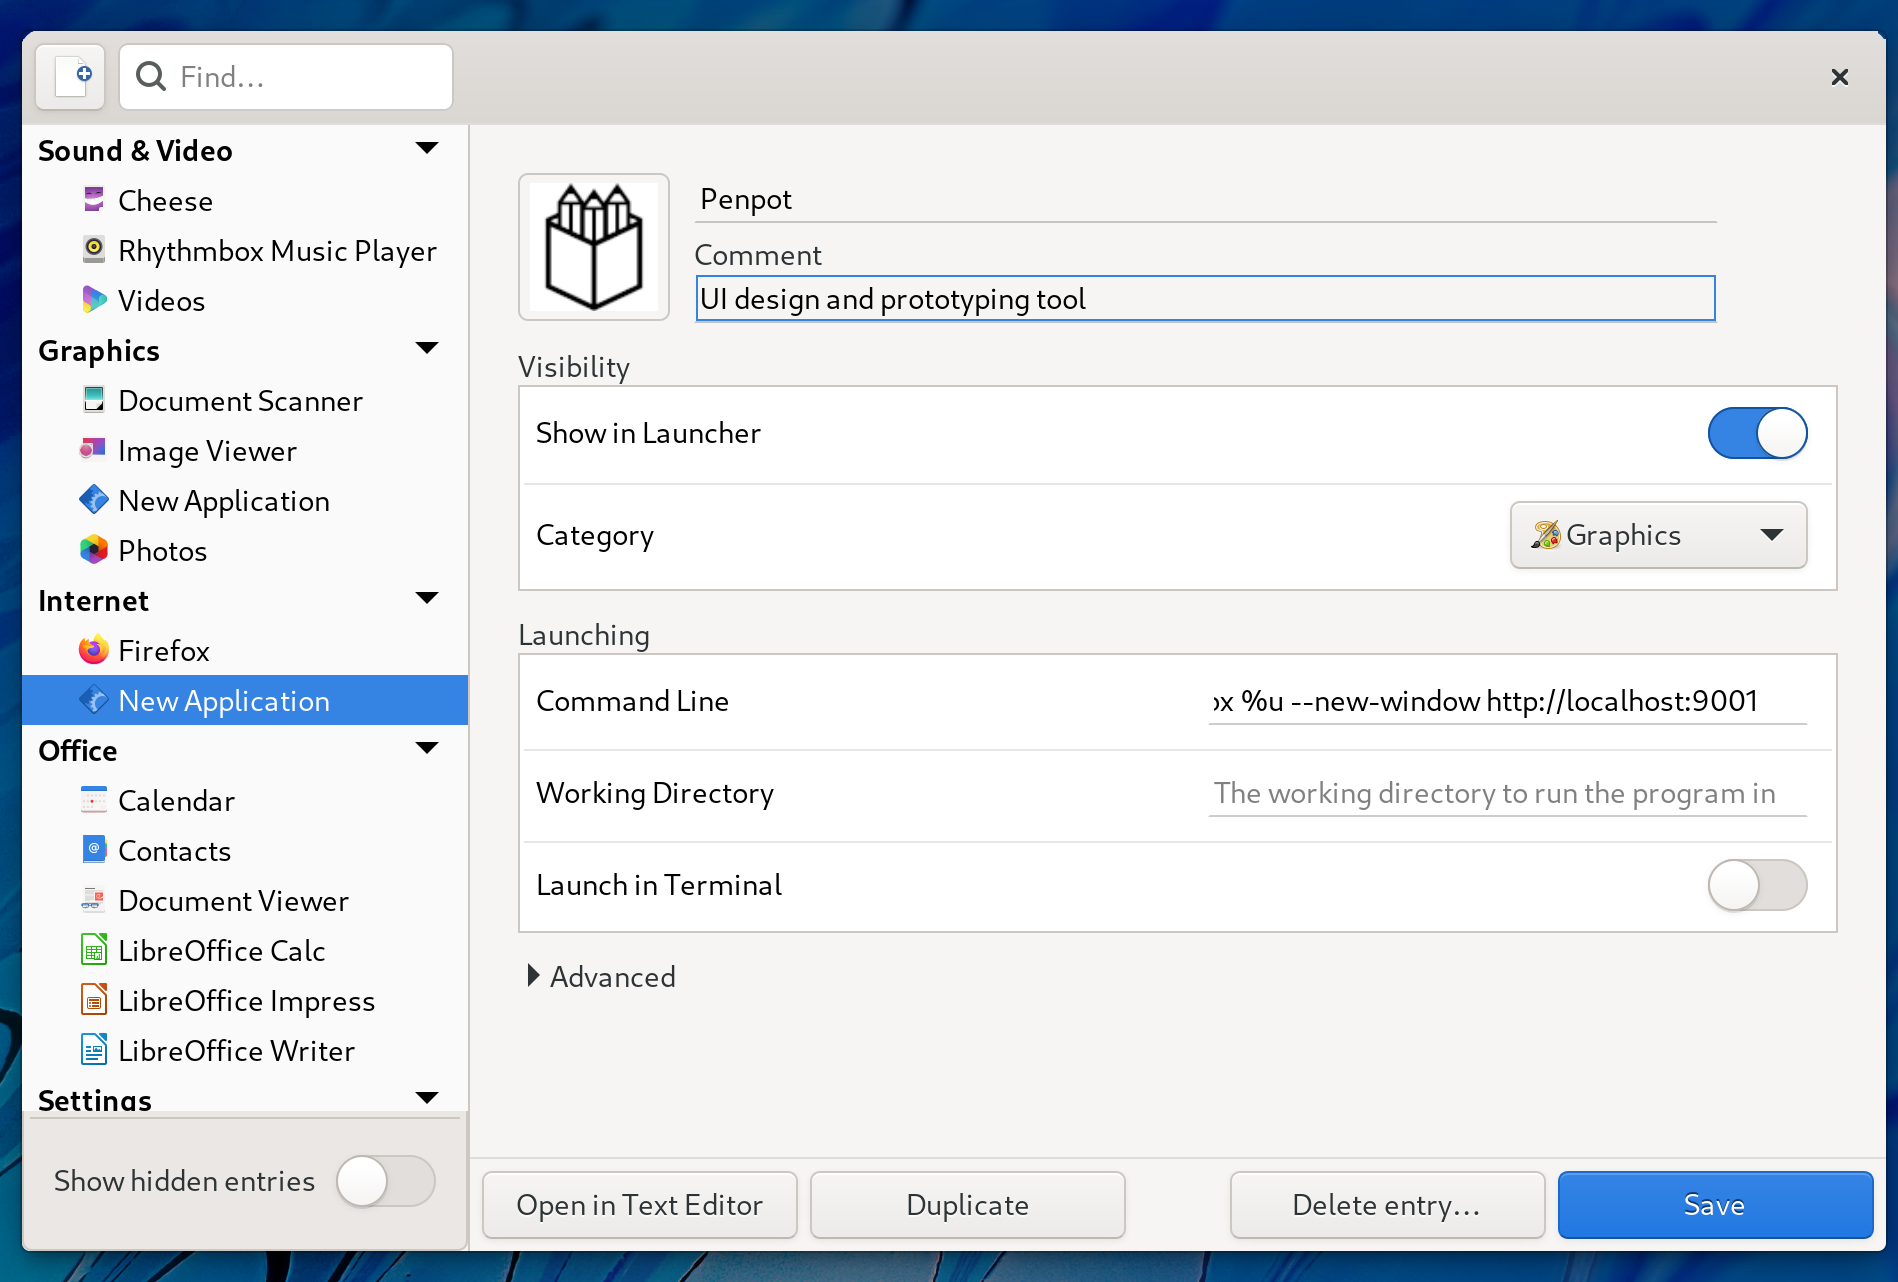Screen dimensions: 1898x1282
Task: Turn off Show in Launcher switch
Action: point(1757,433)
